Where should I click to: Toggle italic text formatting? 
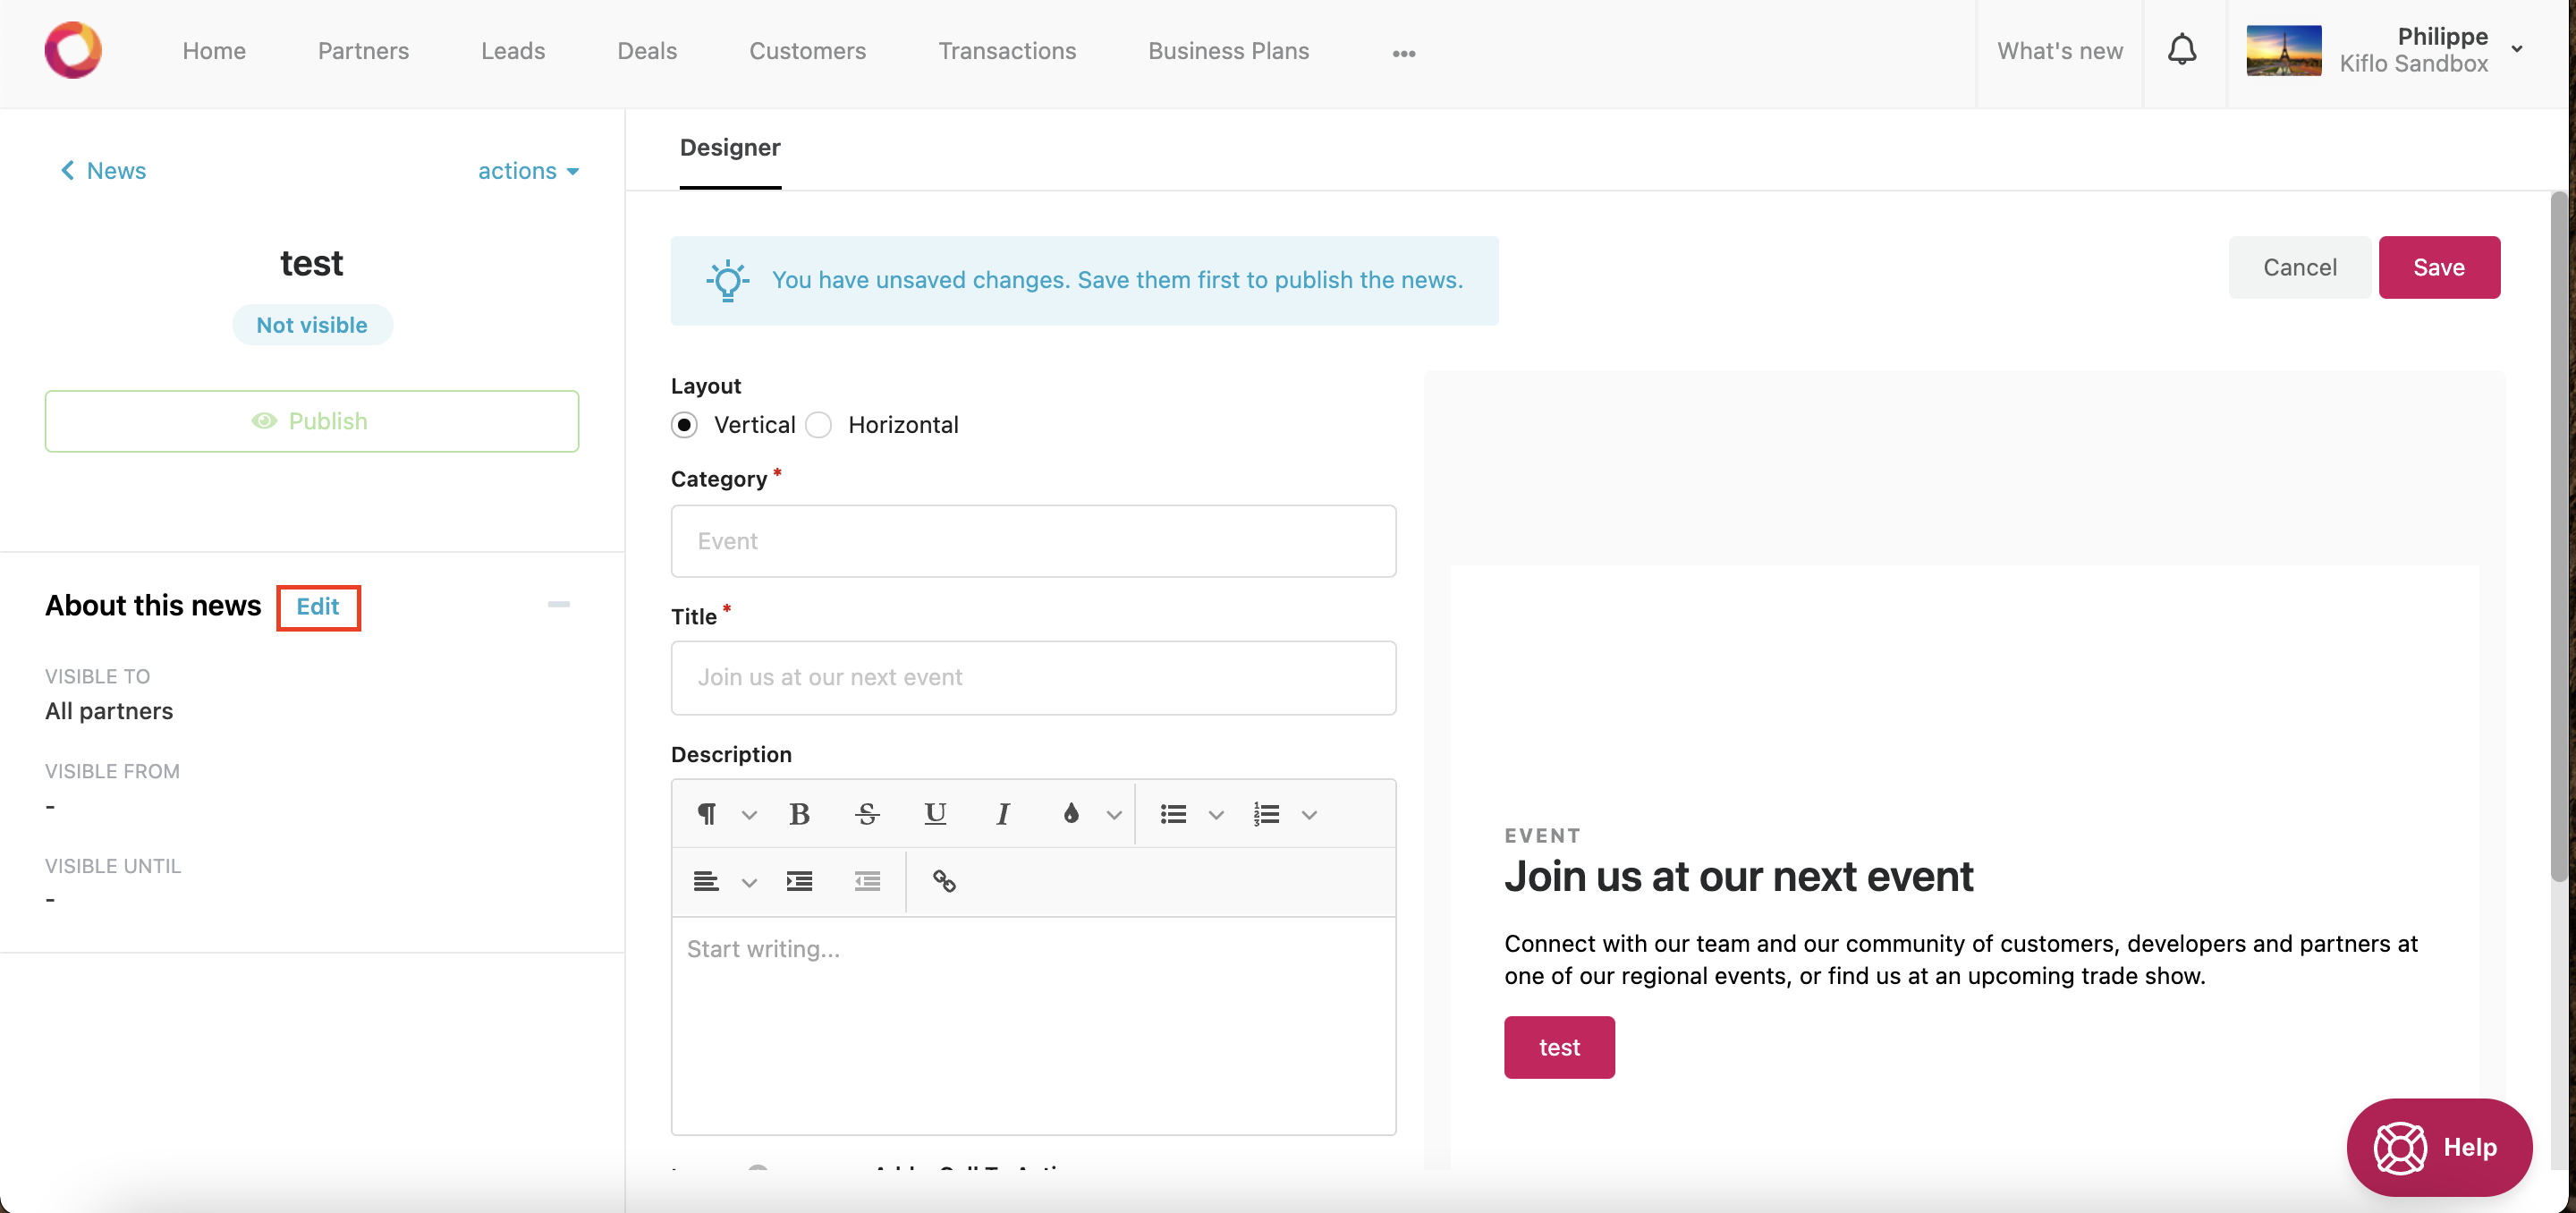click(x=1002, y=814)
